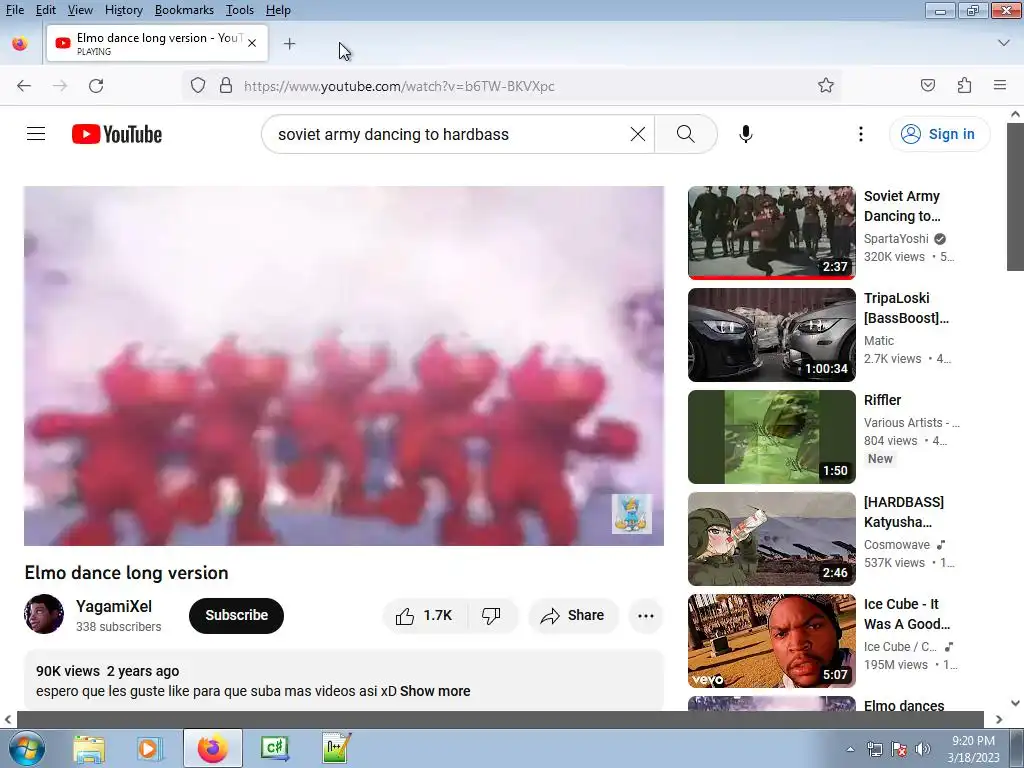Viewport: 1024px width, 768px height.
Task: Open the YouTube hamburger guide menu
Action: coord(36,134)
